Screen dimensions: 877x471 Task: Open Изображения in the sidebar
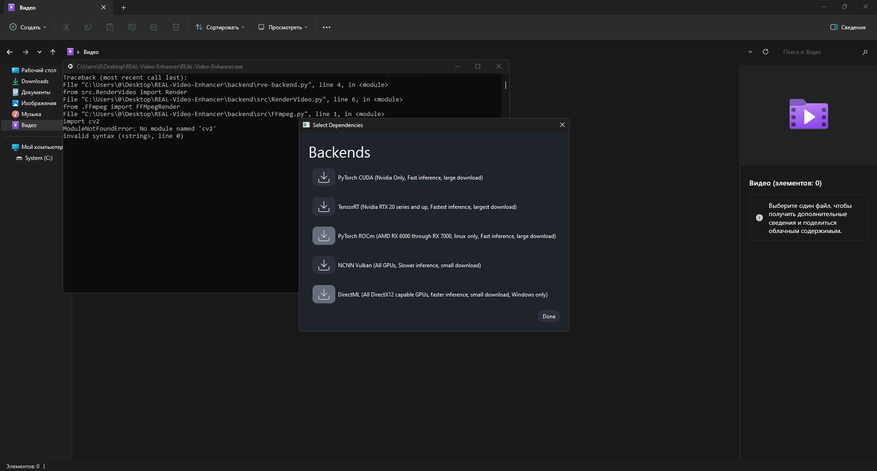[x=35, y=103]
